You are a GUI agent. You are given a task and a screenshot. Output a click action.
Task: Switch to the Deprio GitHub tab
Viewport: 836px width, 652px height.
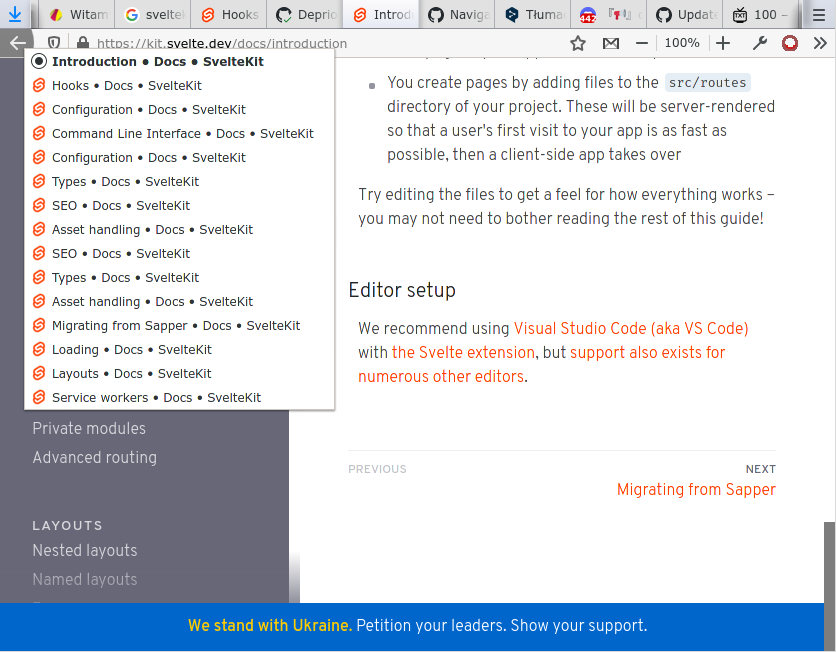click(x=306, y=15)
